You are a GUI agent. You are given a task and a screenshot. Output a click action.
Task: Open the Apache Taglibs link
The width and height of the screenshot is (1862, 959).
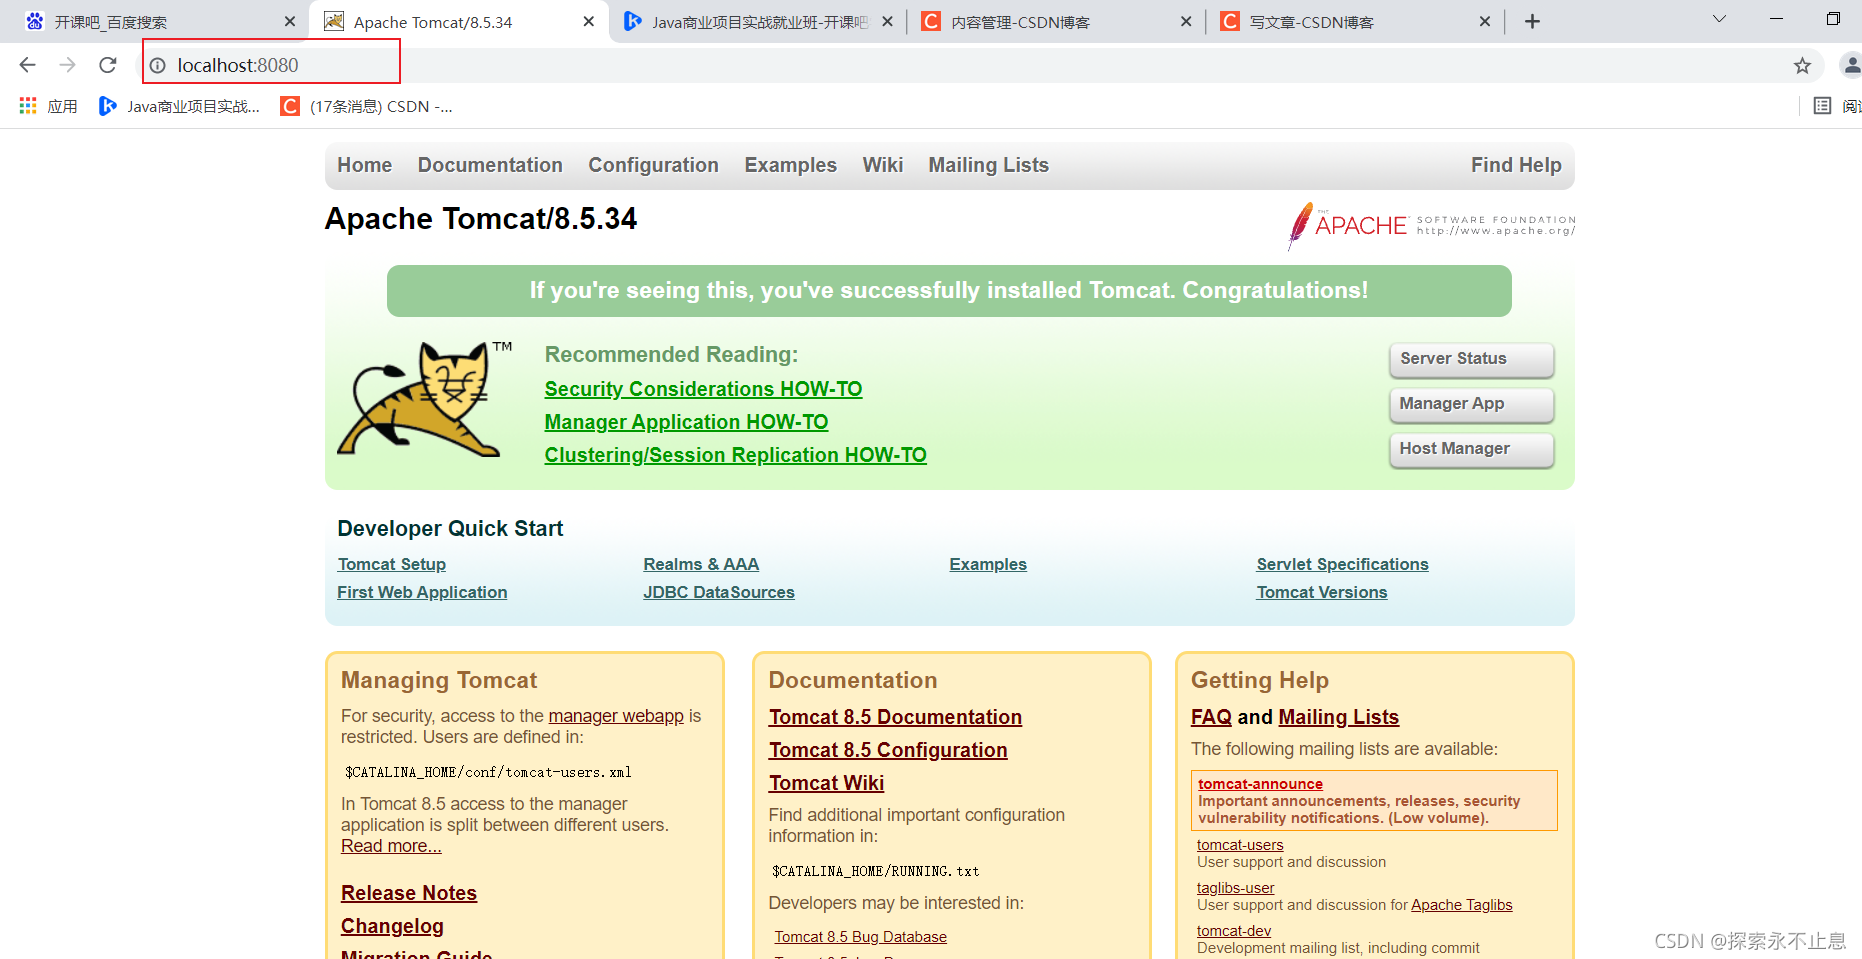(1461, 905)
